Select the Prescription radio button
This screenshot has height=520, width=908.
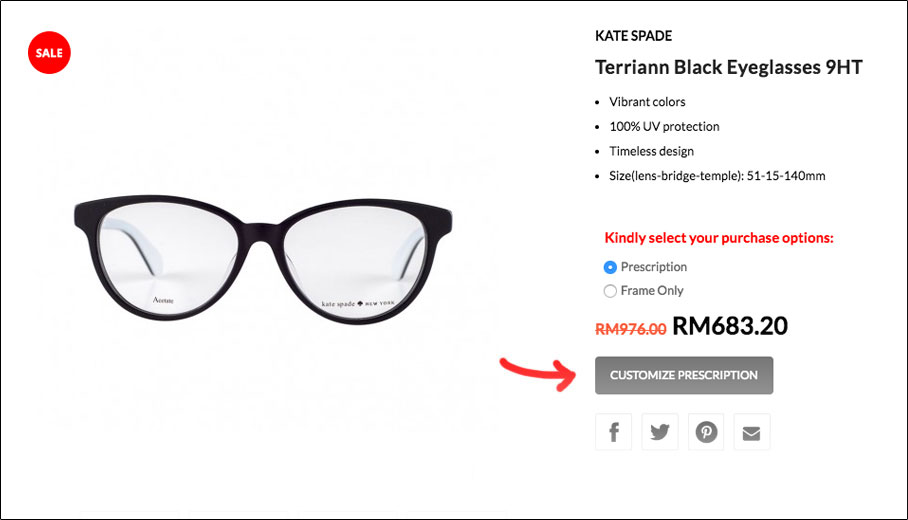point(610,268)
